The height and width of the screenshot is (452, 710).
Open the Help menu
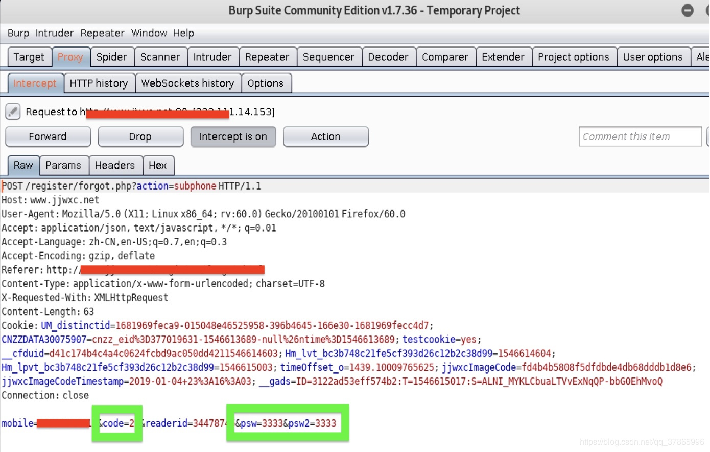tap(183, 33)
